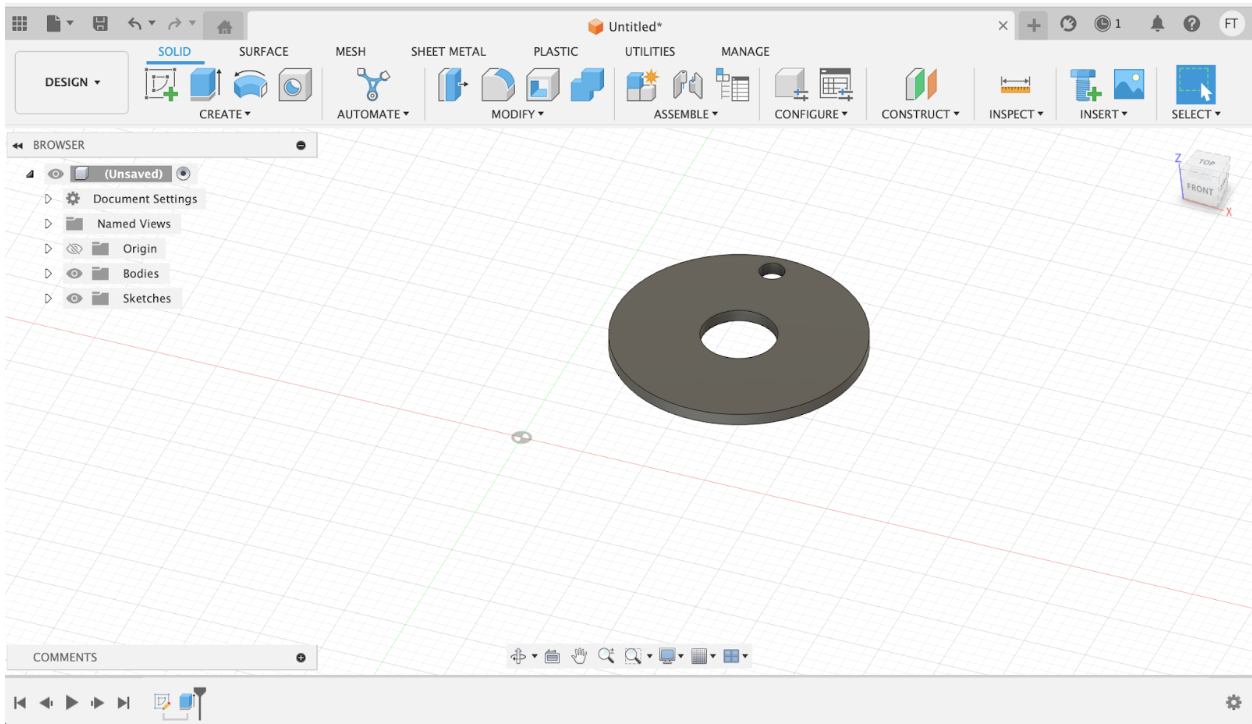Activate the Unsaved component radio button

pyautogui.click(x=183, y=173)
